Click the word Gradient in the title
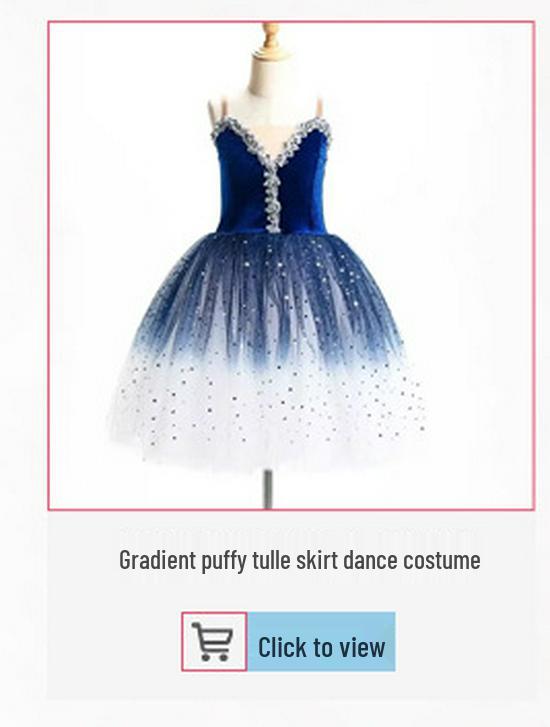This screenshot has width=550, height=727. (x=158, y=561)
